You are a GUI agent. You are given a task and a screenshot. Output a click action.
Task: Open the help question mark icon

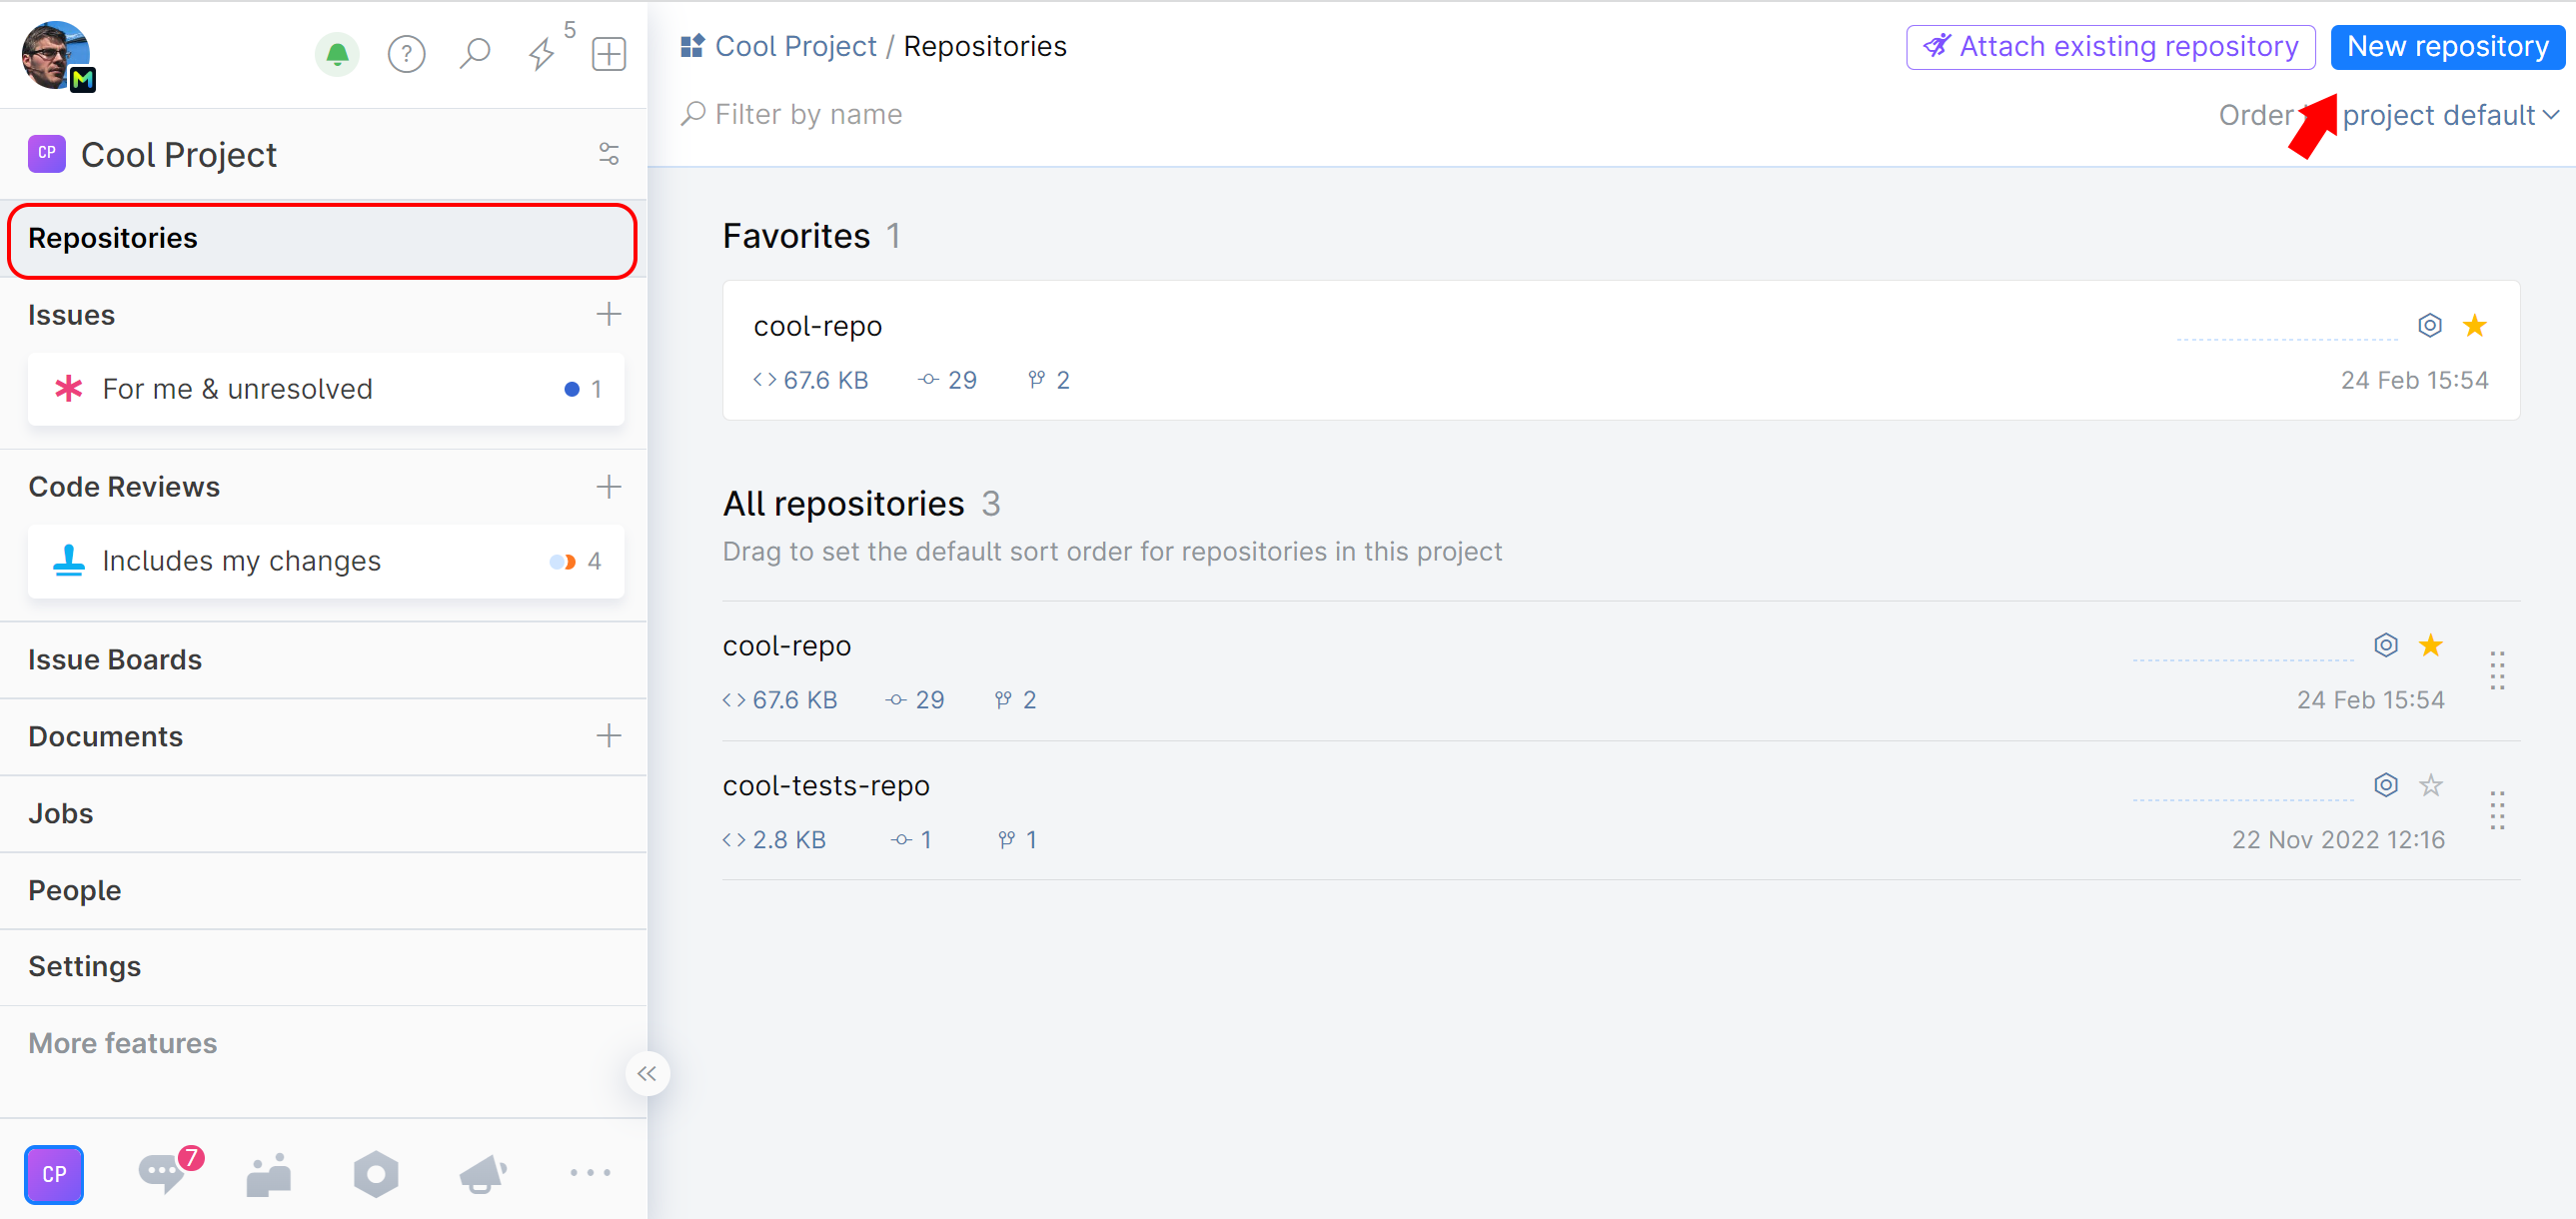pos(407,54)
